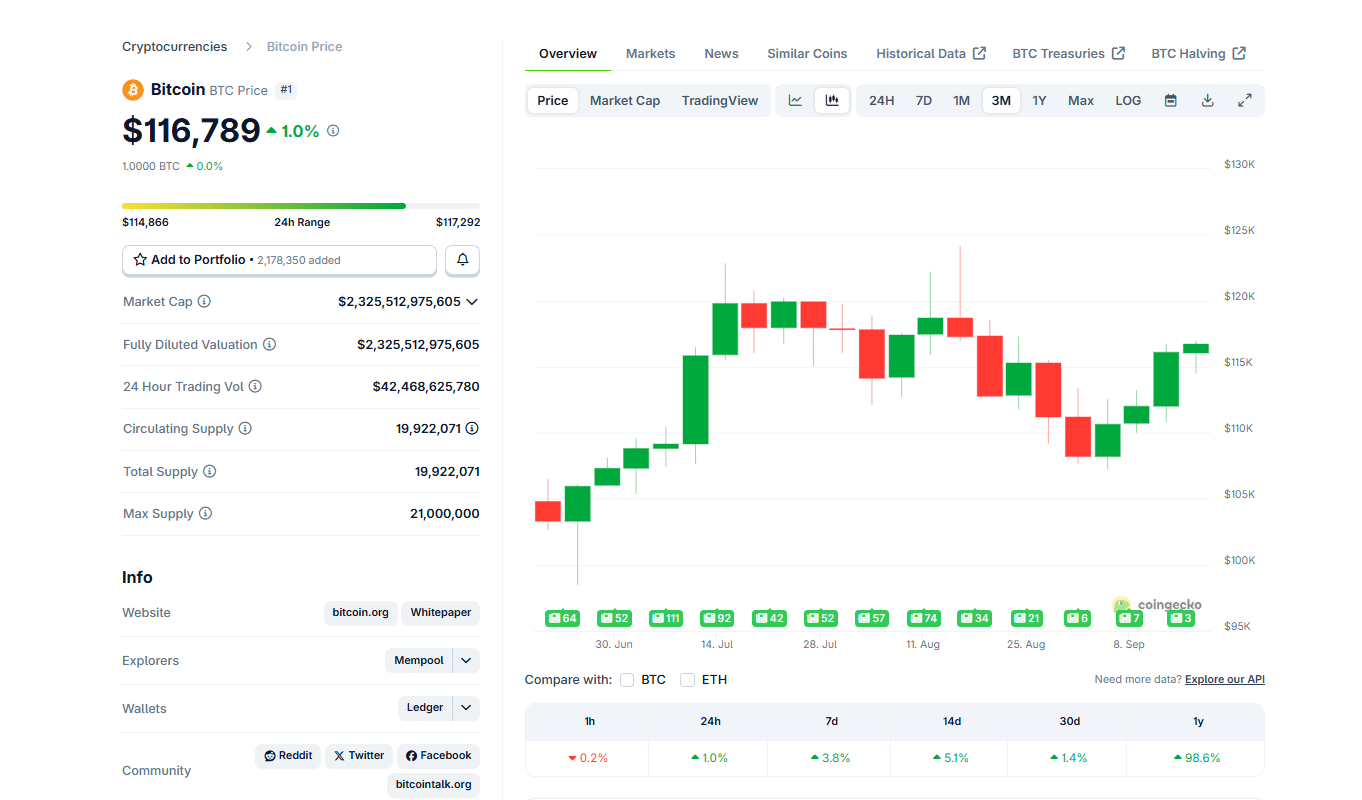Enable BTC comparison checkbox
The width and height of the screenshot is (1362, 800).
click(x=627, y=680)
